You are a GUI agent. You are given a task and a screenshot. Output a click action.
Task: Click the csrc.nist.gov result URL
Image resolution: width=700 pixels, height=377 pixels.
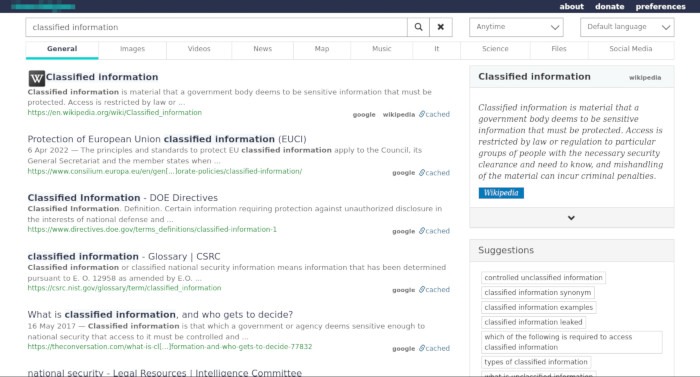125,288
